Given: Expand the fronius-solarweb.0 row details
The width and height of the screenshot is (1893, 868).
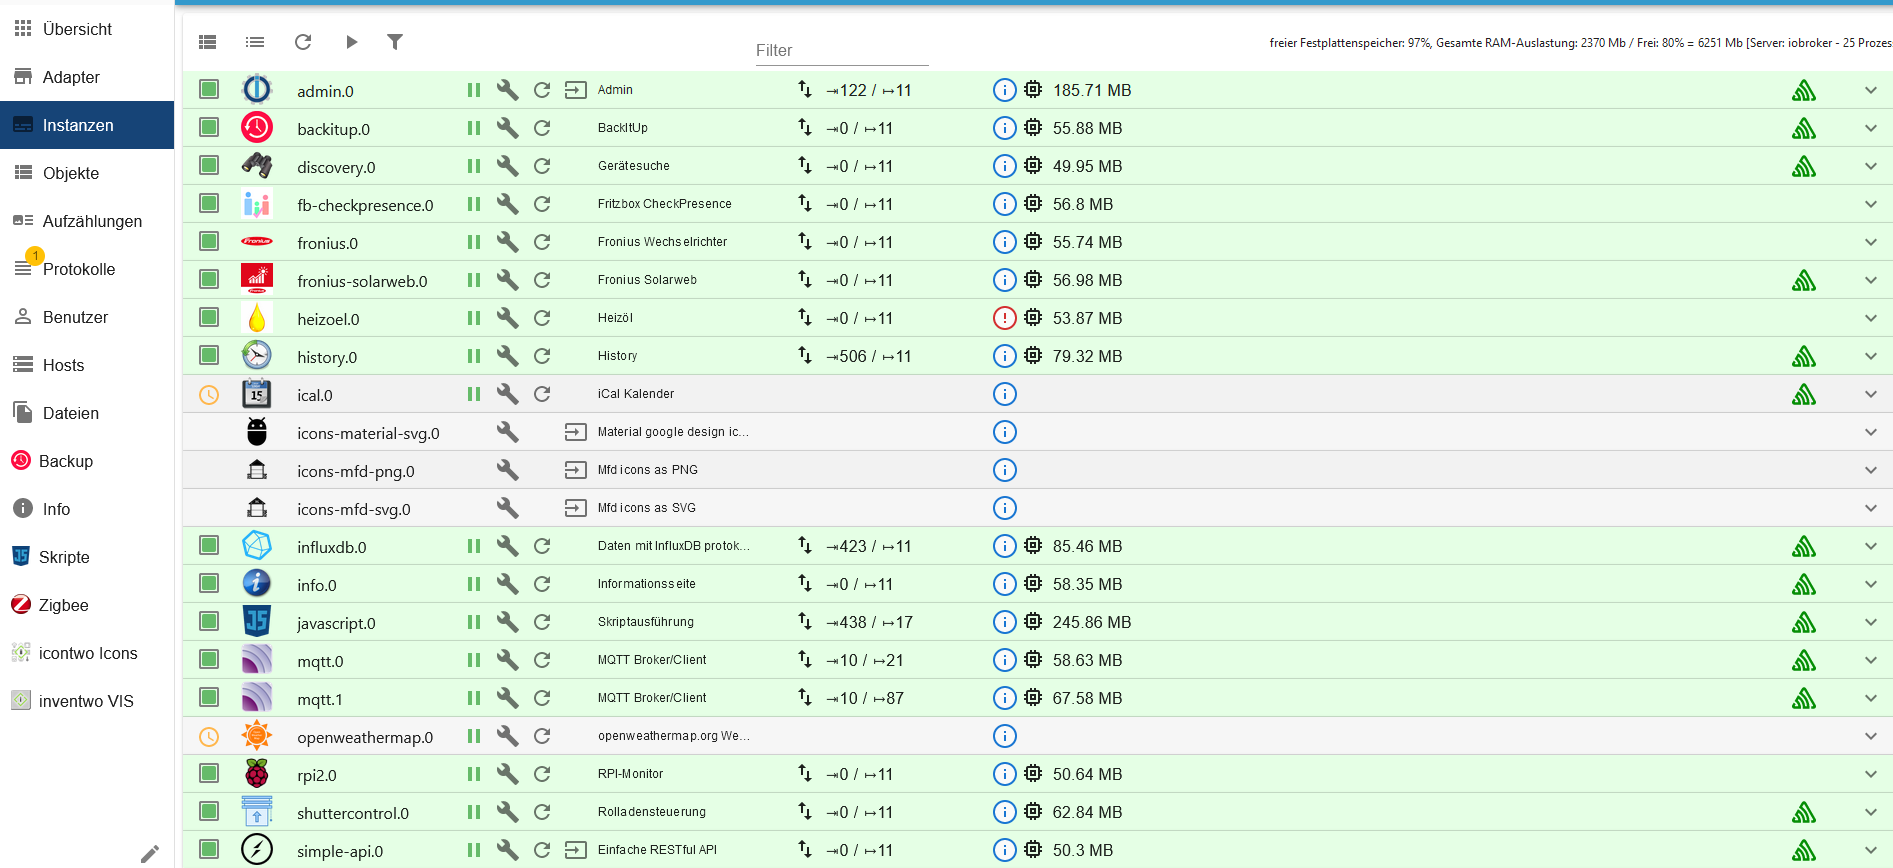Looking at the screenshot, I should pyautogui.click(x=1871, y=280).
